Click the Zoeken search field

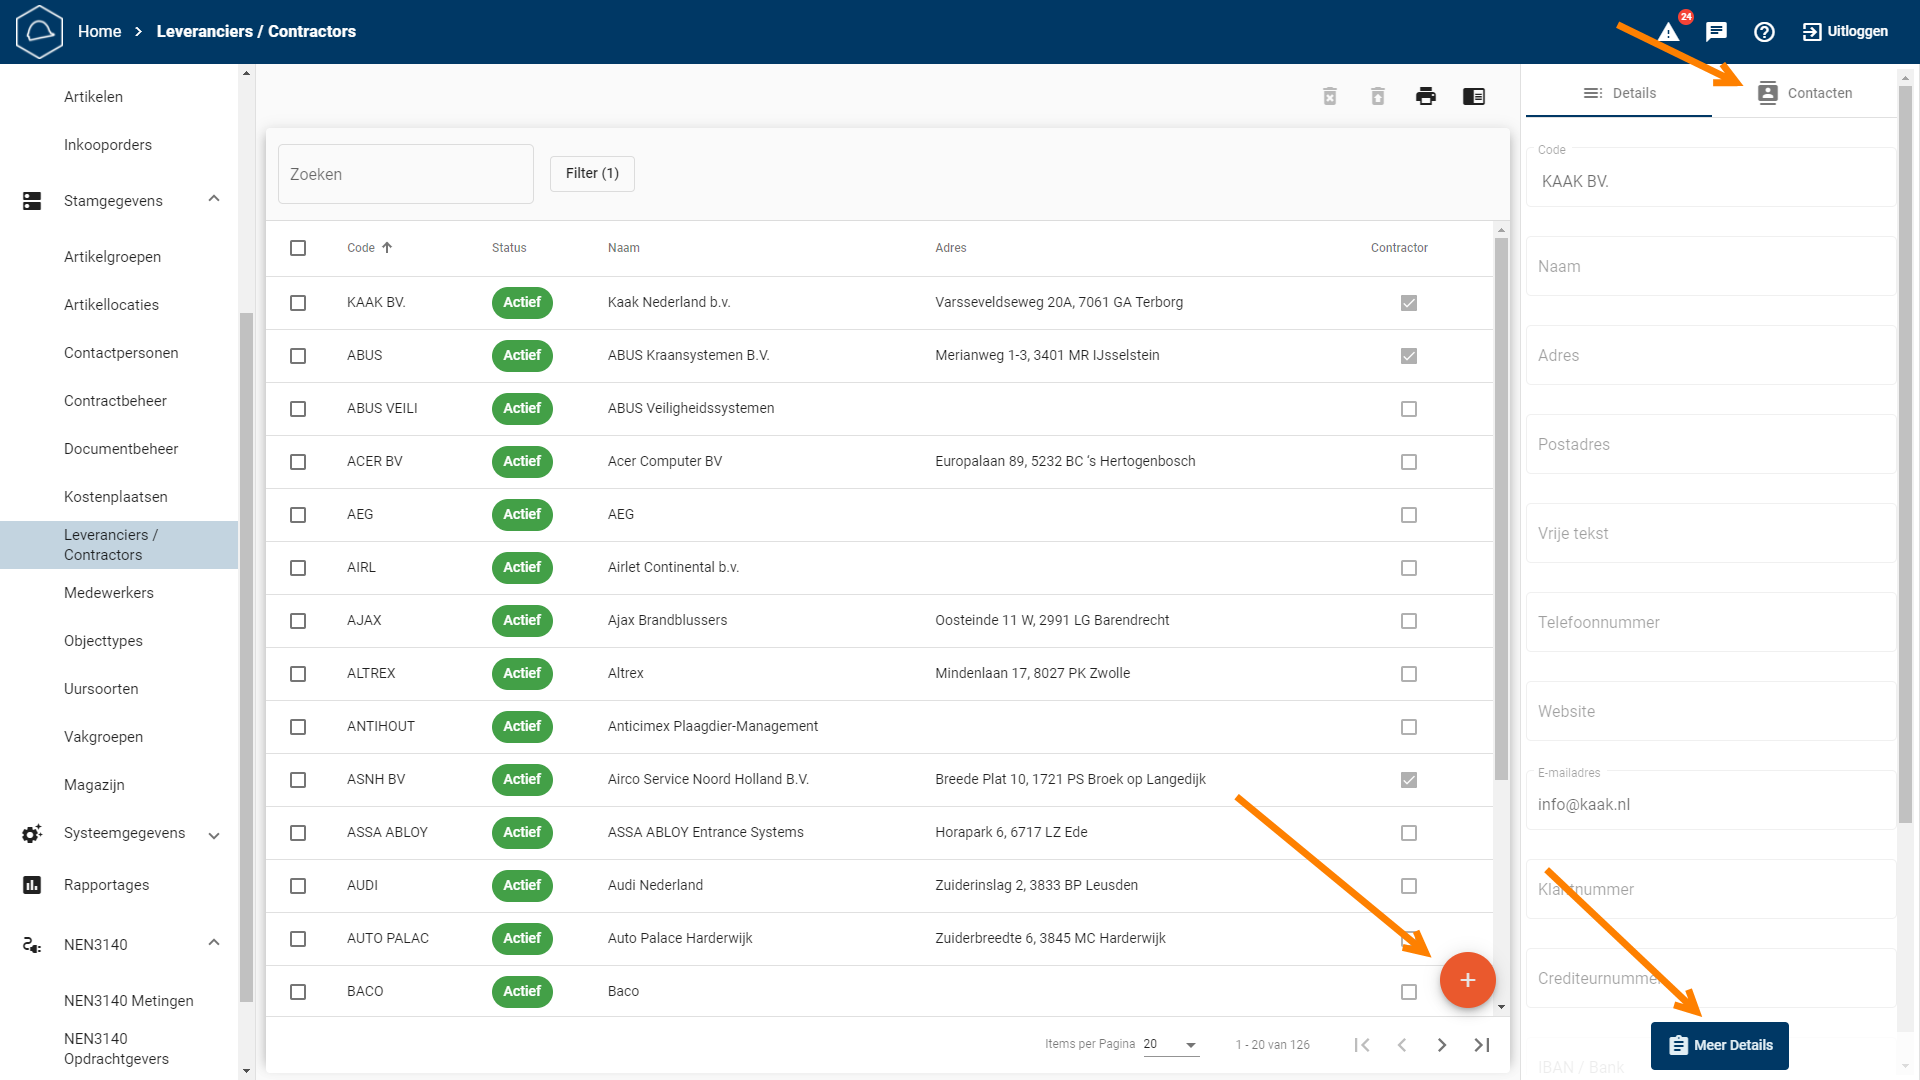coord(406,174)
